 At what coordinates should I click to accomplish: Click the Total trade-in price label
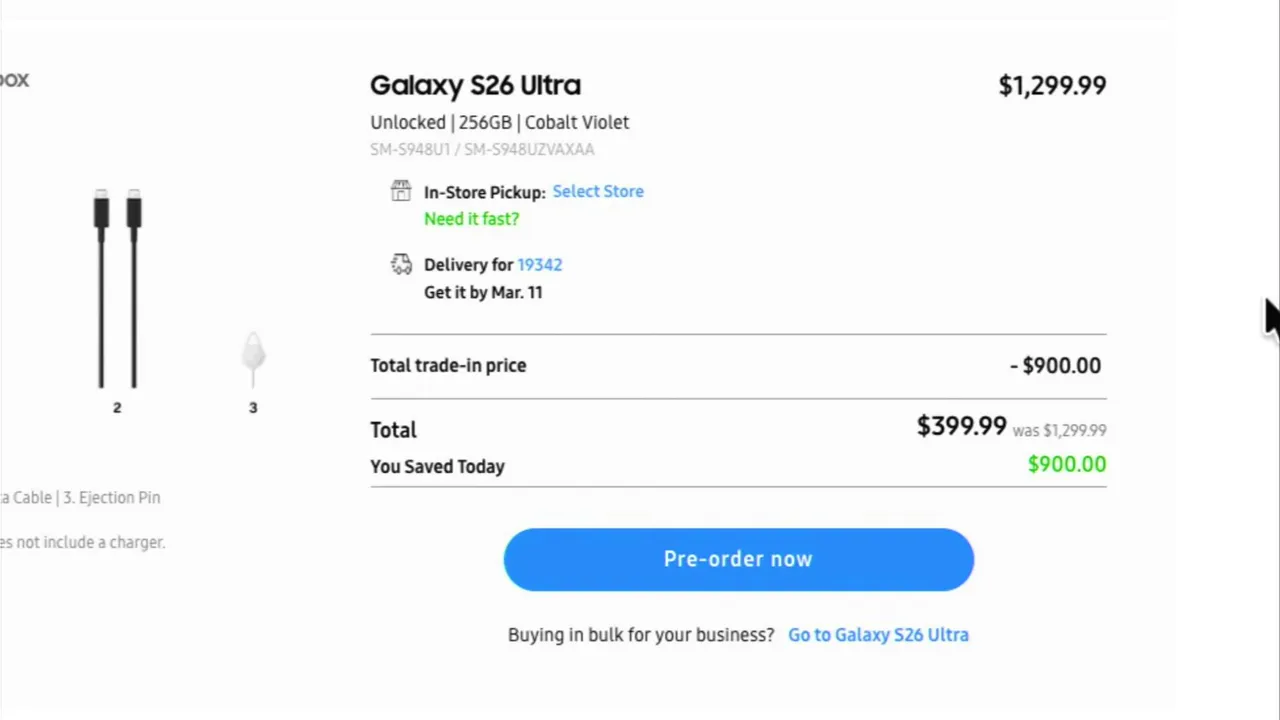click(x=448, y=366)
